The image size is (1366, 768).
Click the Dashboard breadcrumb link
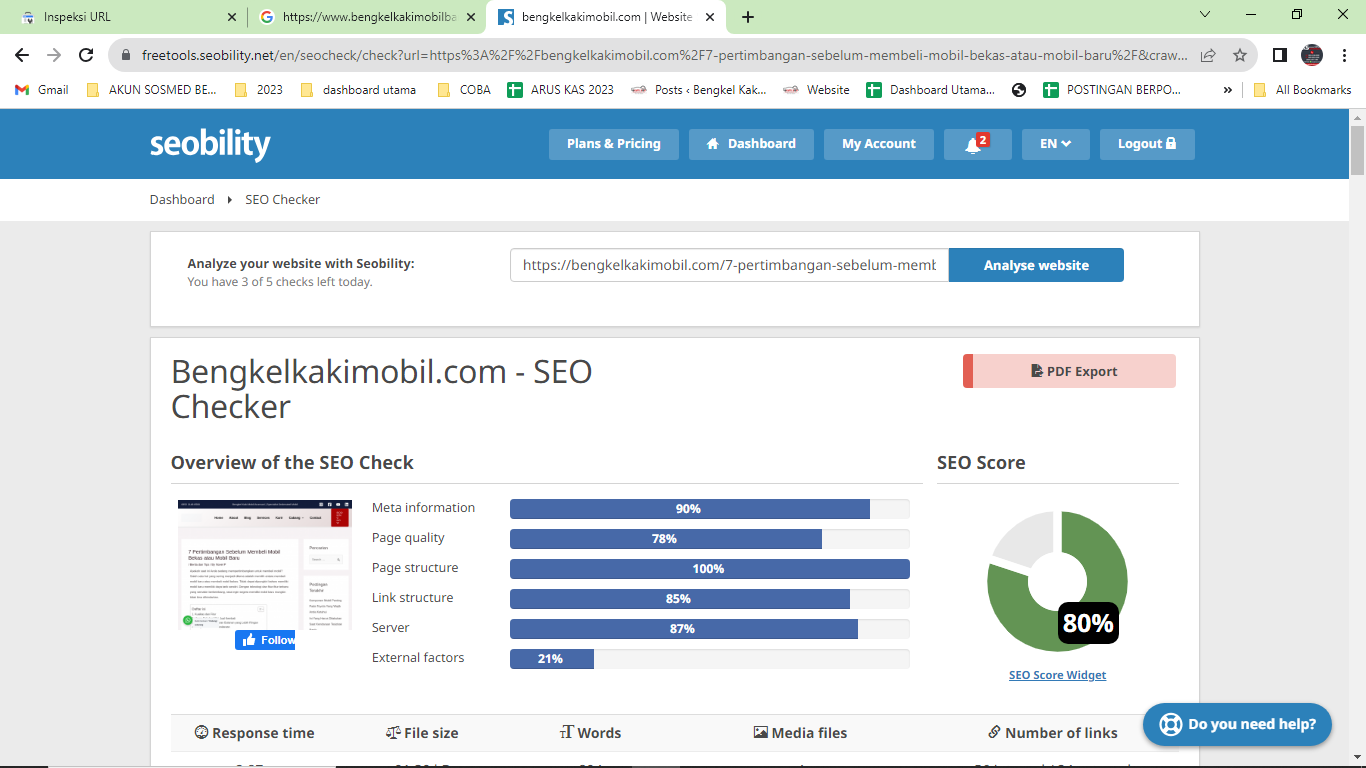point(182,200)
